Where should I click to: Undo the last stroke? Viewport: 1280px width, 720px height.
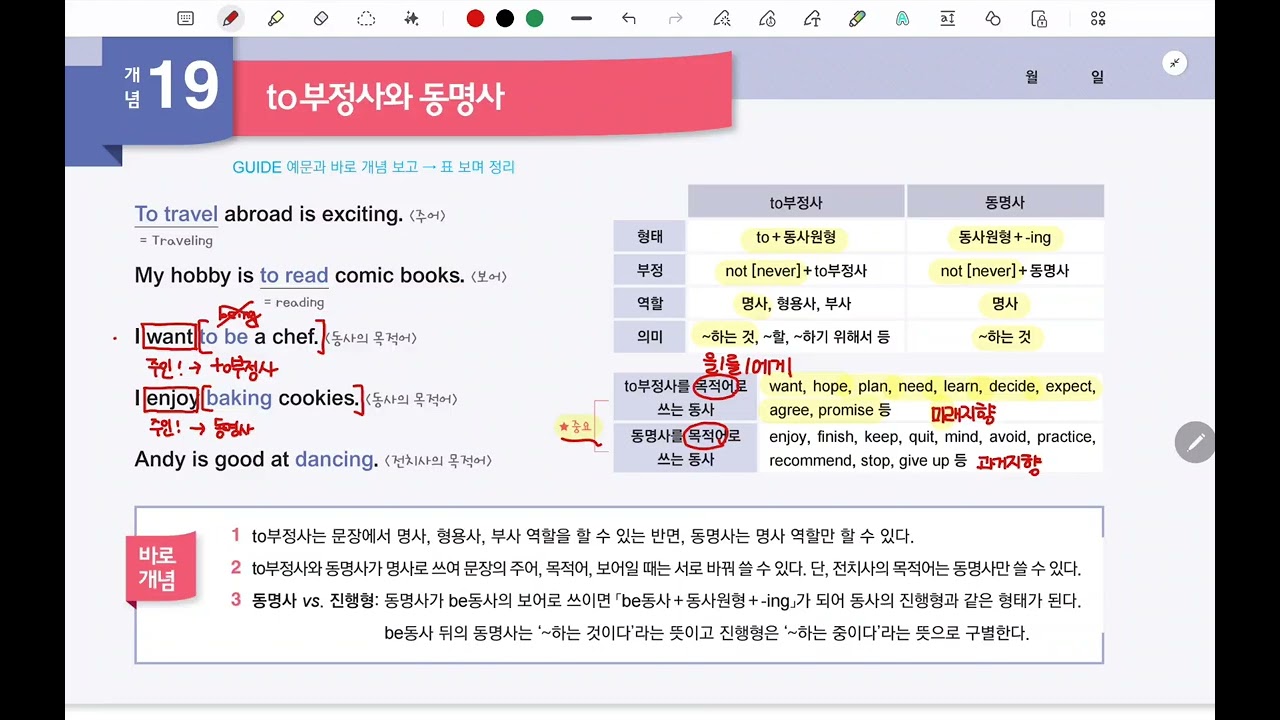click(628, 18)
